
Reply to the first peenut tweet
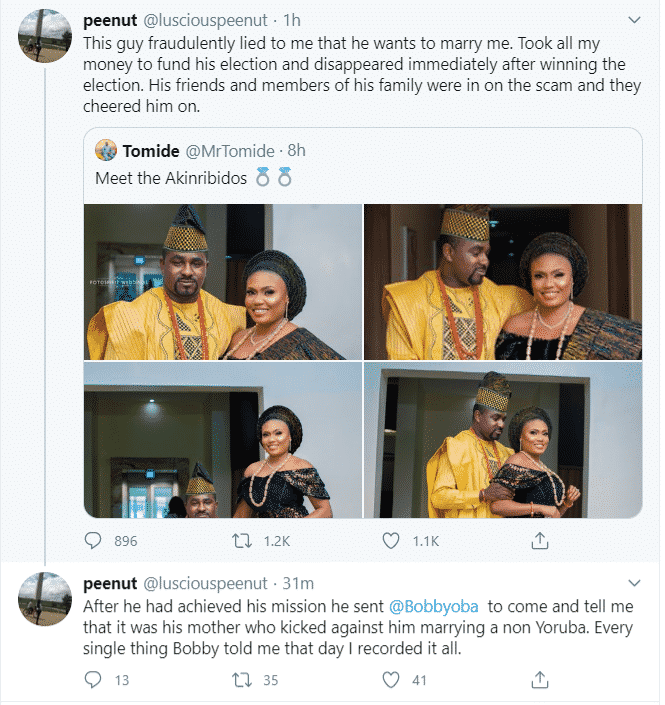coord(93,541)
